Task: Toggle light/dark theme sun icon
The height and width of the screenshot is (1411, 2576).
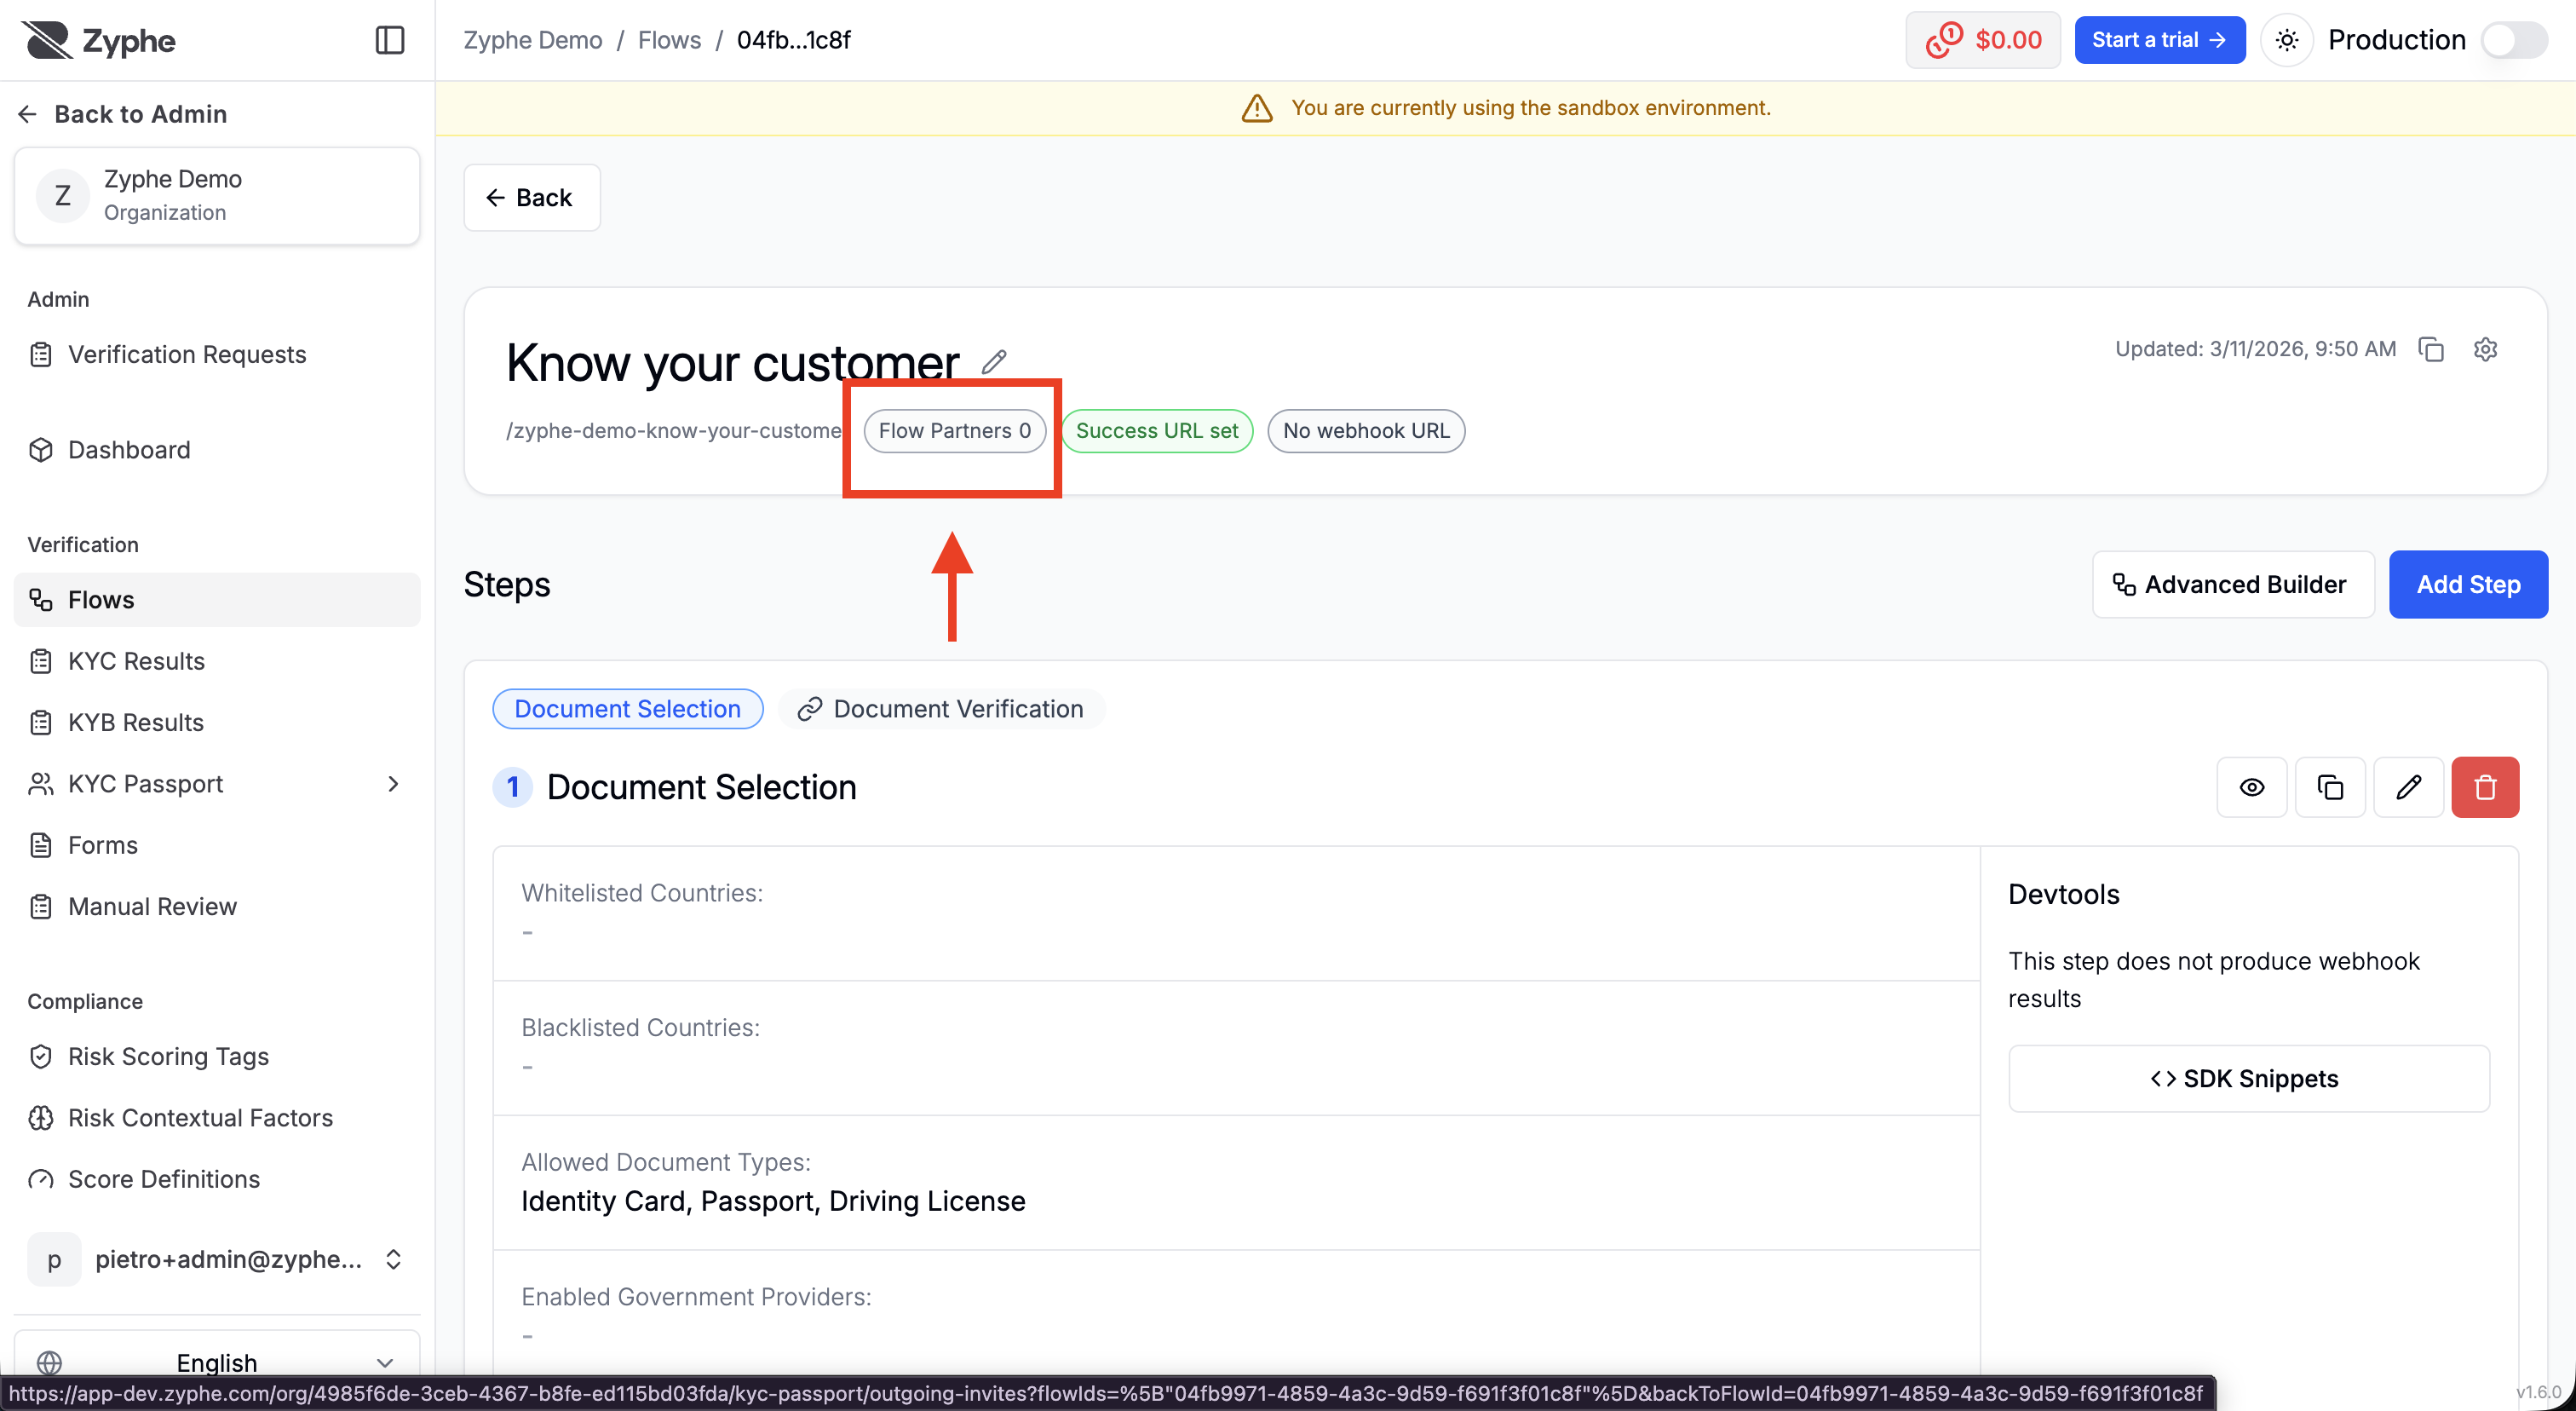Action: point(2287,40)
